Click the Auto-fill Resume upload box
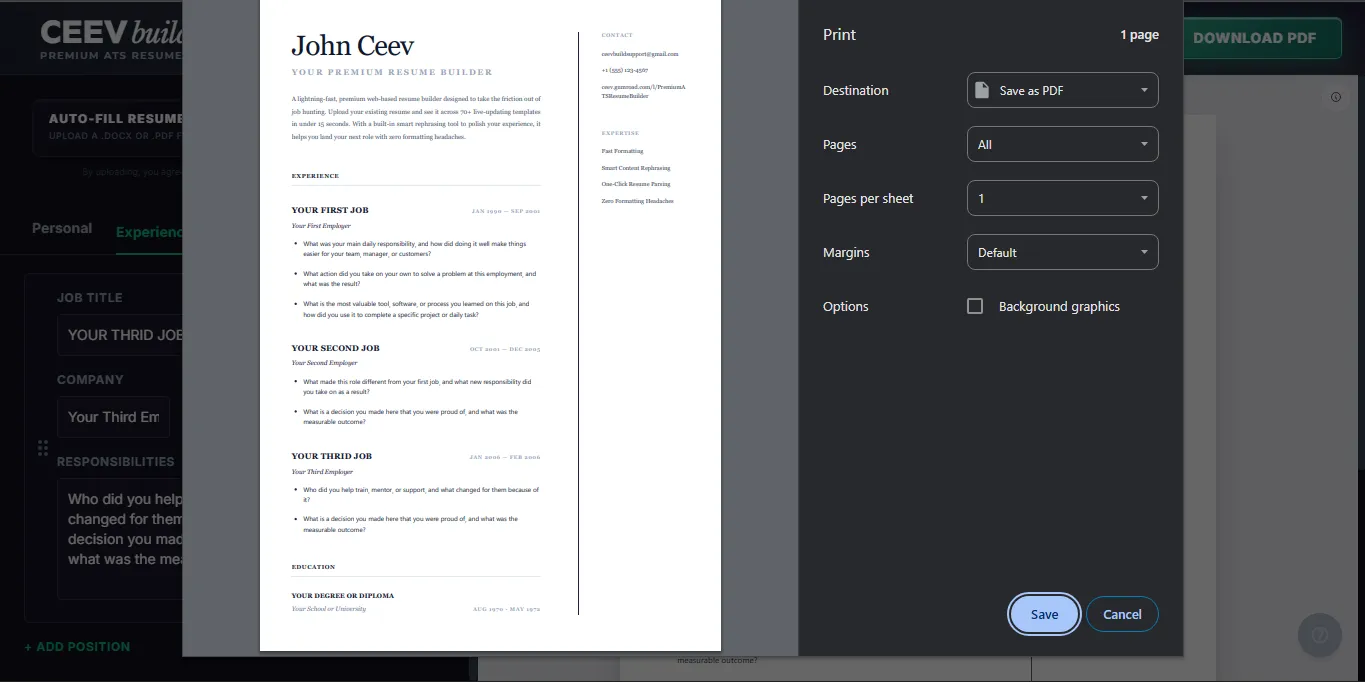This screenshot has height=682, width=1365. tap(107, 127)
